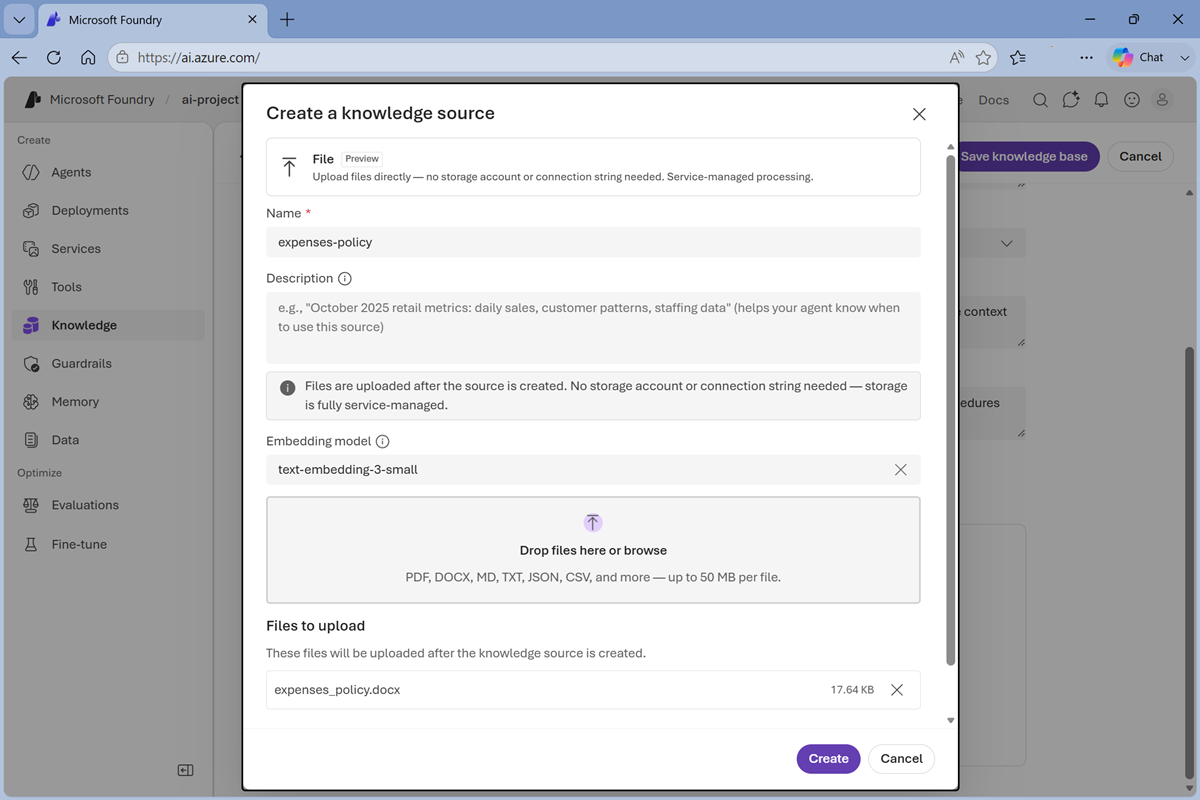The image size is (1200, 800).
Task: Open Tools in the sidebar
Action: coord(108,287)
